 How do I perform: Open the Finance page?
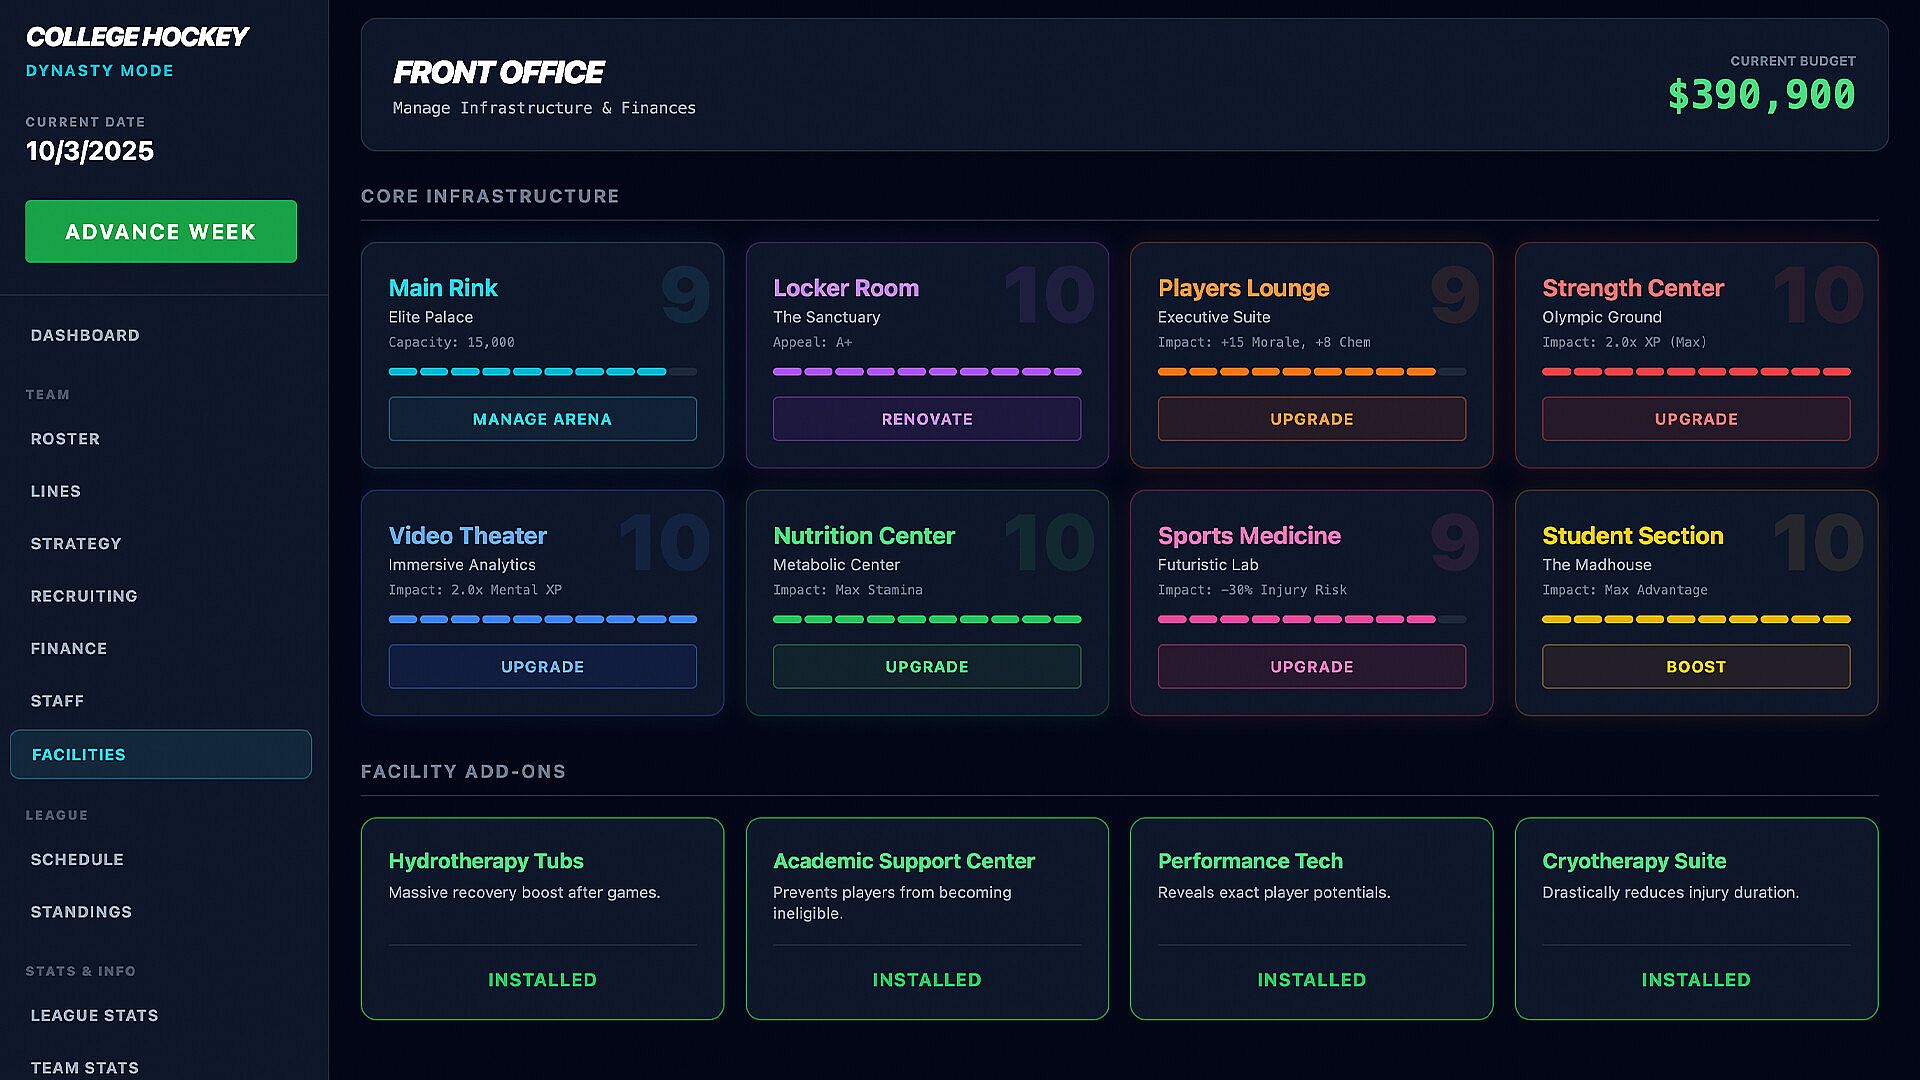(69, 648)
